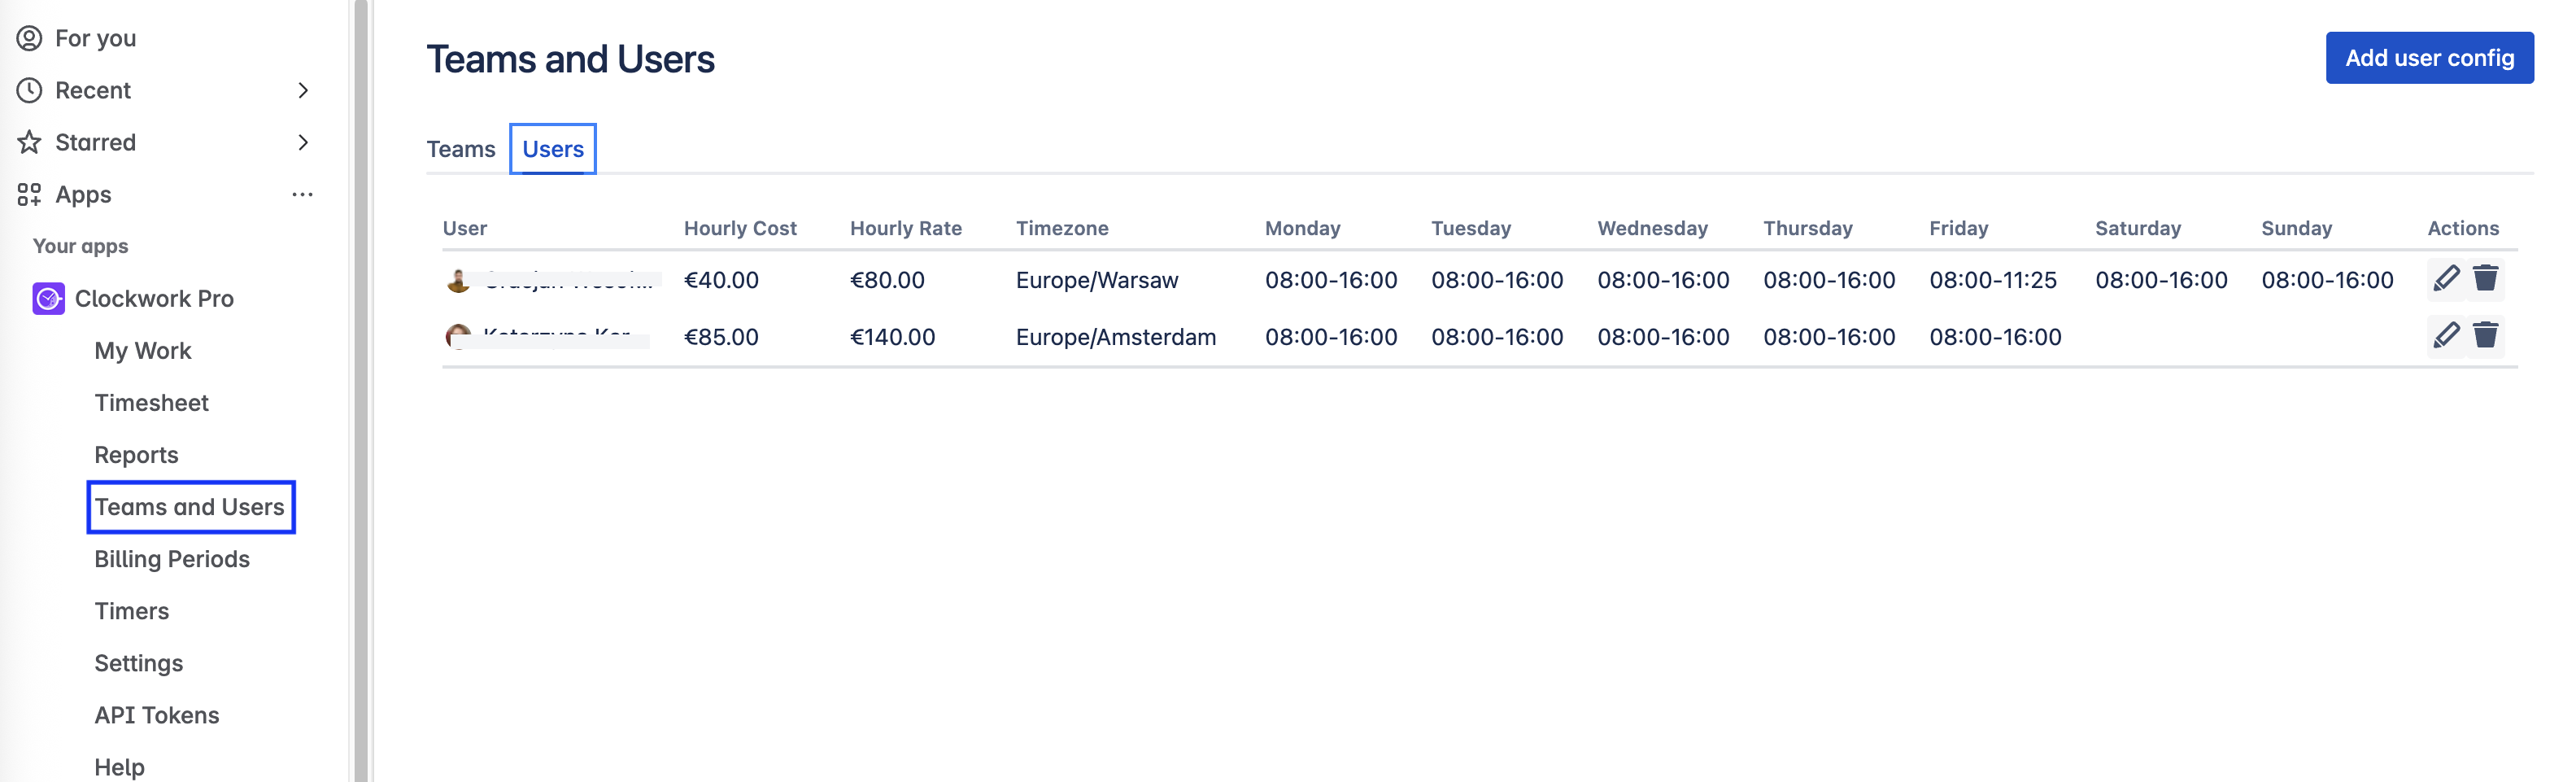Delete the Europe/Warsaw user config via trash icon
Viewport: 2576px width, 782px height.
click(2485, 279)
